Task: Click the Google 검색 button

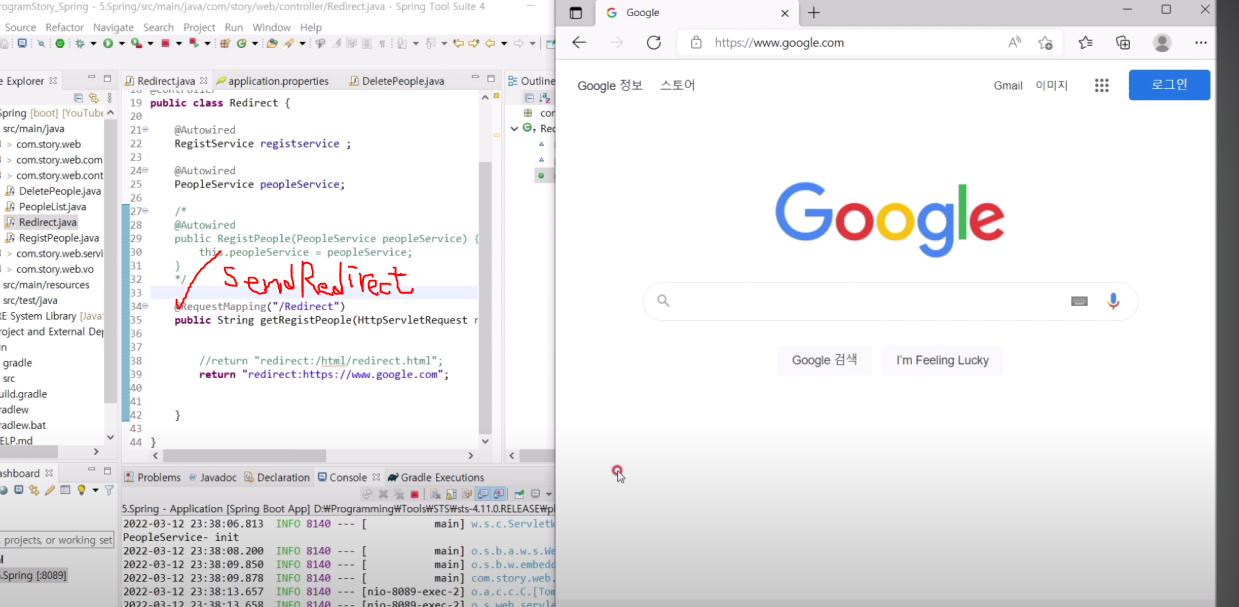Action: (x=825, y=360)
